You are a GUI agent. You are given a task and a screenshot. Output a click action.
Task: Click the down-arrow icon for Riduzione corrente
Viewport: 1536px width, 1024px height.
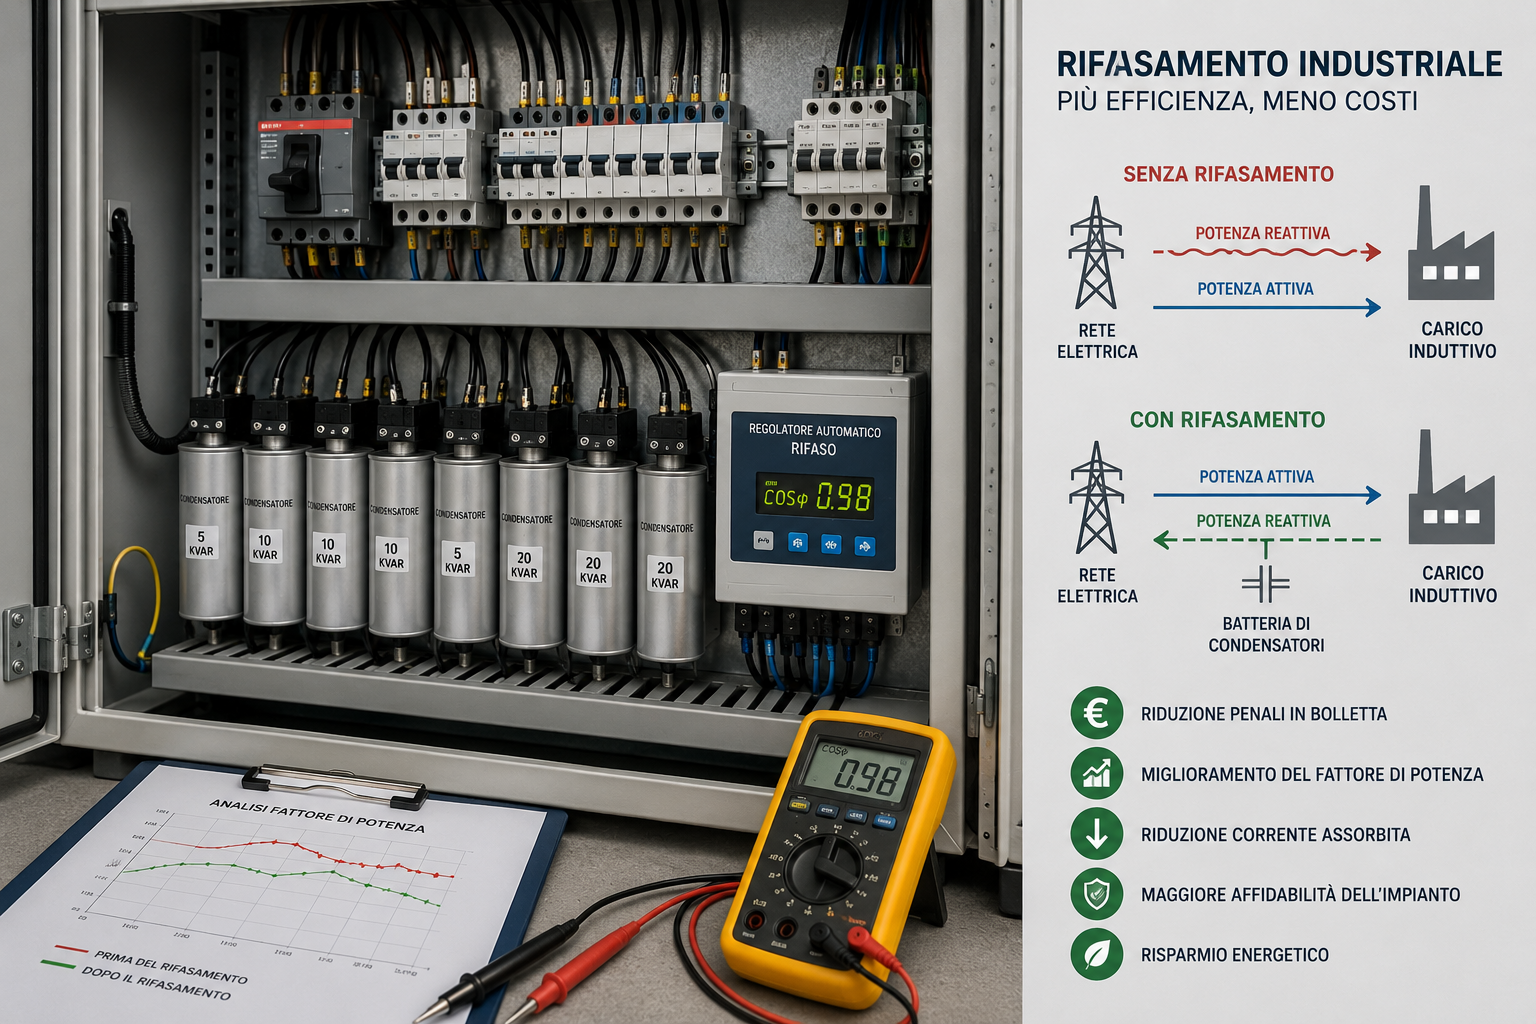(1097, 834)
